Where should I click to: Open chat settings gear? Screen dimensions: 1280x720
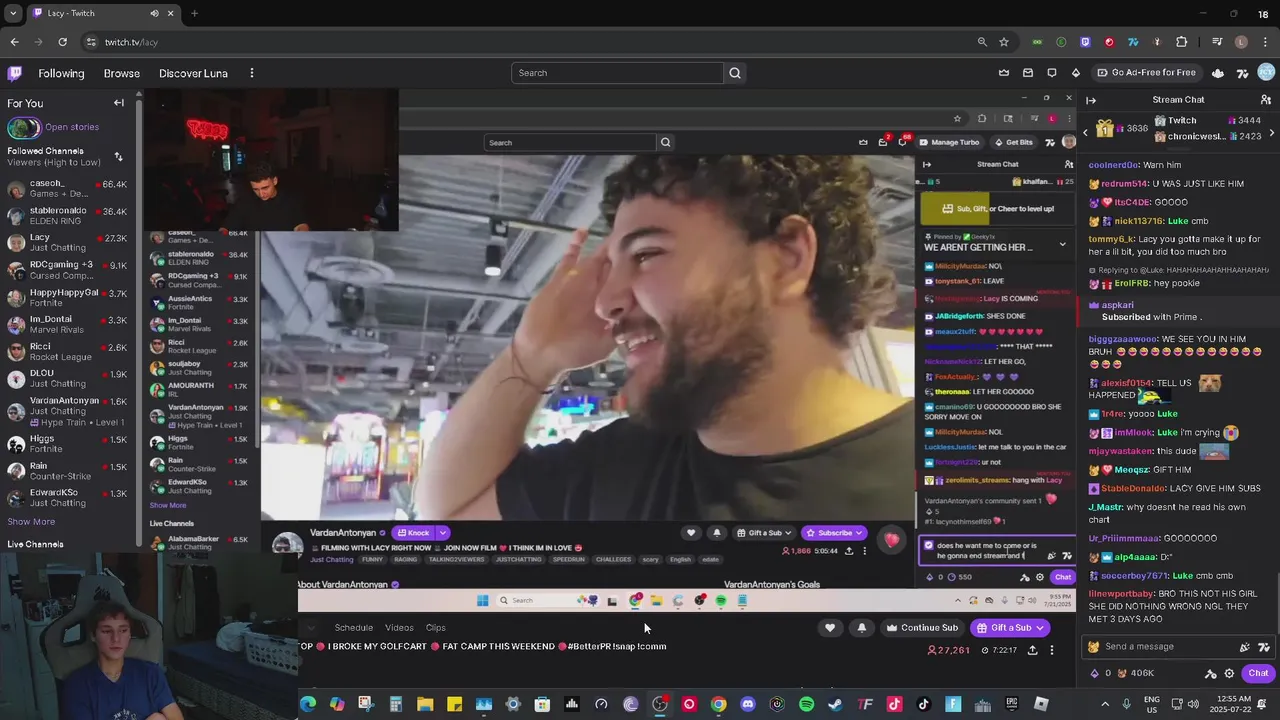click(1230, 673)
